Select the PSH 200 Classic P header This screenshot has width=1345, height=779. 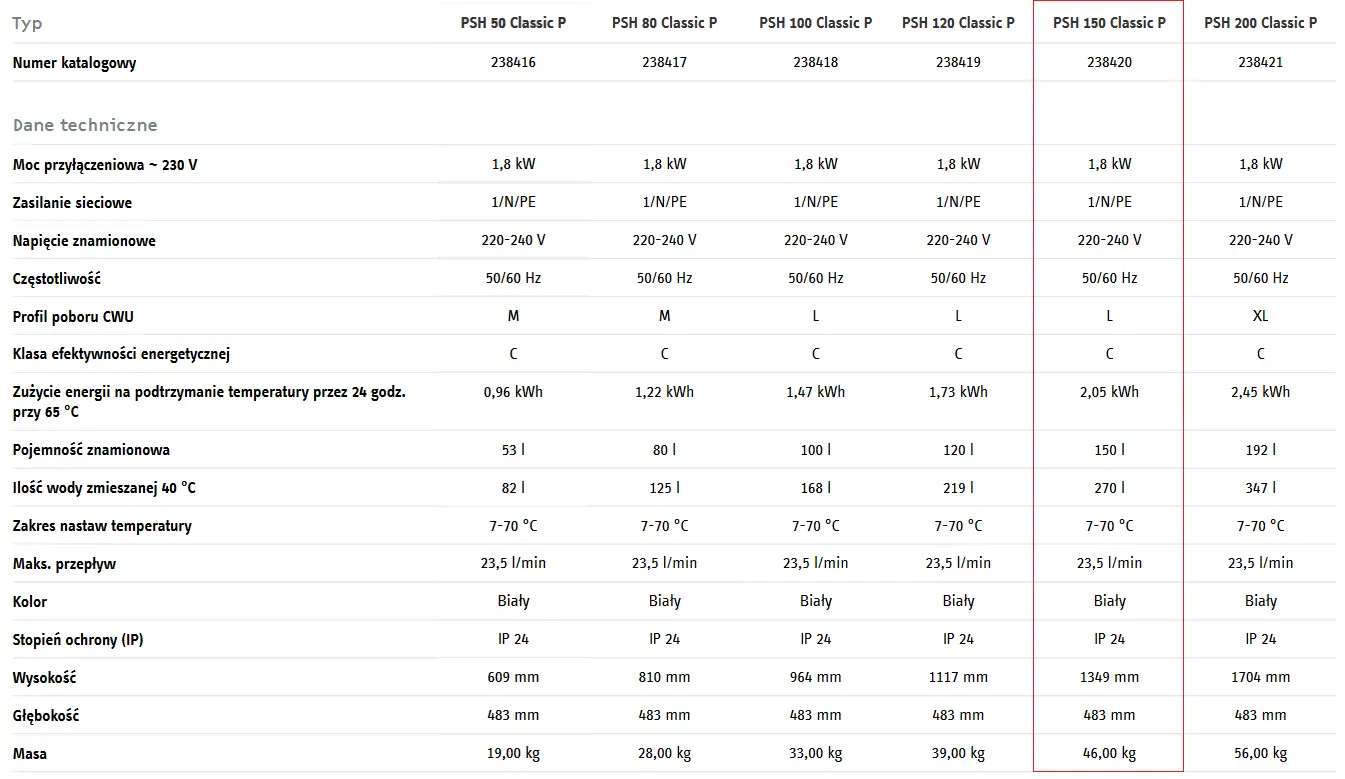click(1260, 23)
